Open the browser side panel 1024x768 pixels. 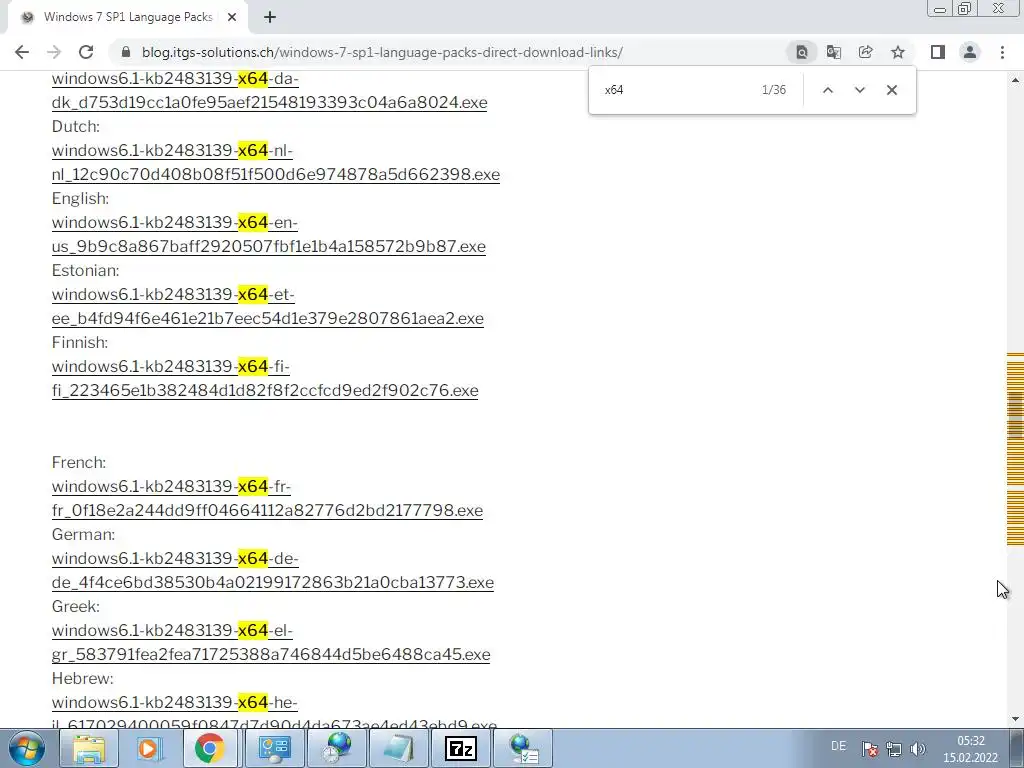click(938, 52)
